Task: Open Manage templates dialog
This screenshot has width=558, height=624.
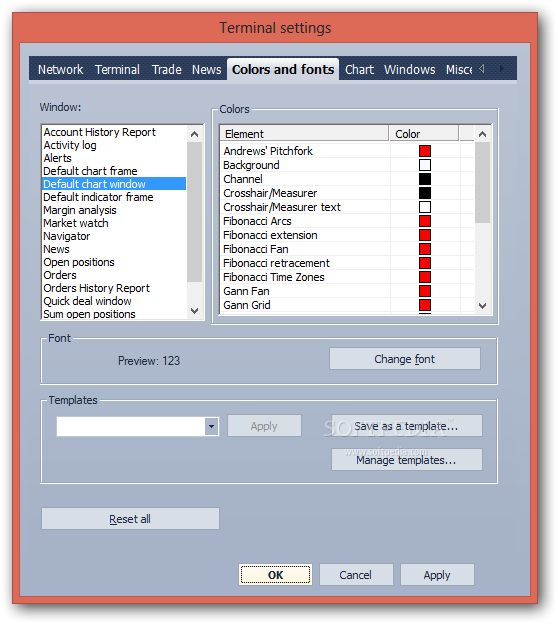Action: tap(407, 460)
